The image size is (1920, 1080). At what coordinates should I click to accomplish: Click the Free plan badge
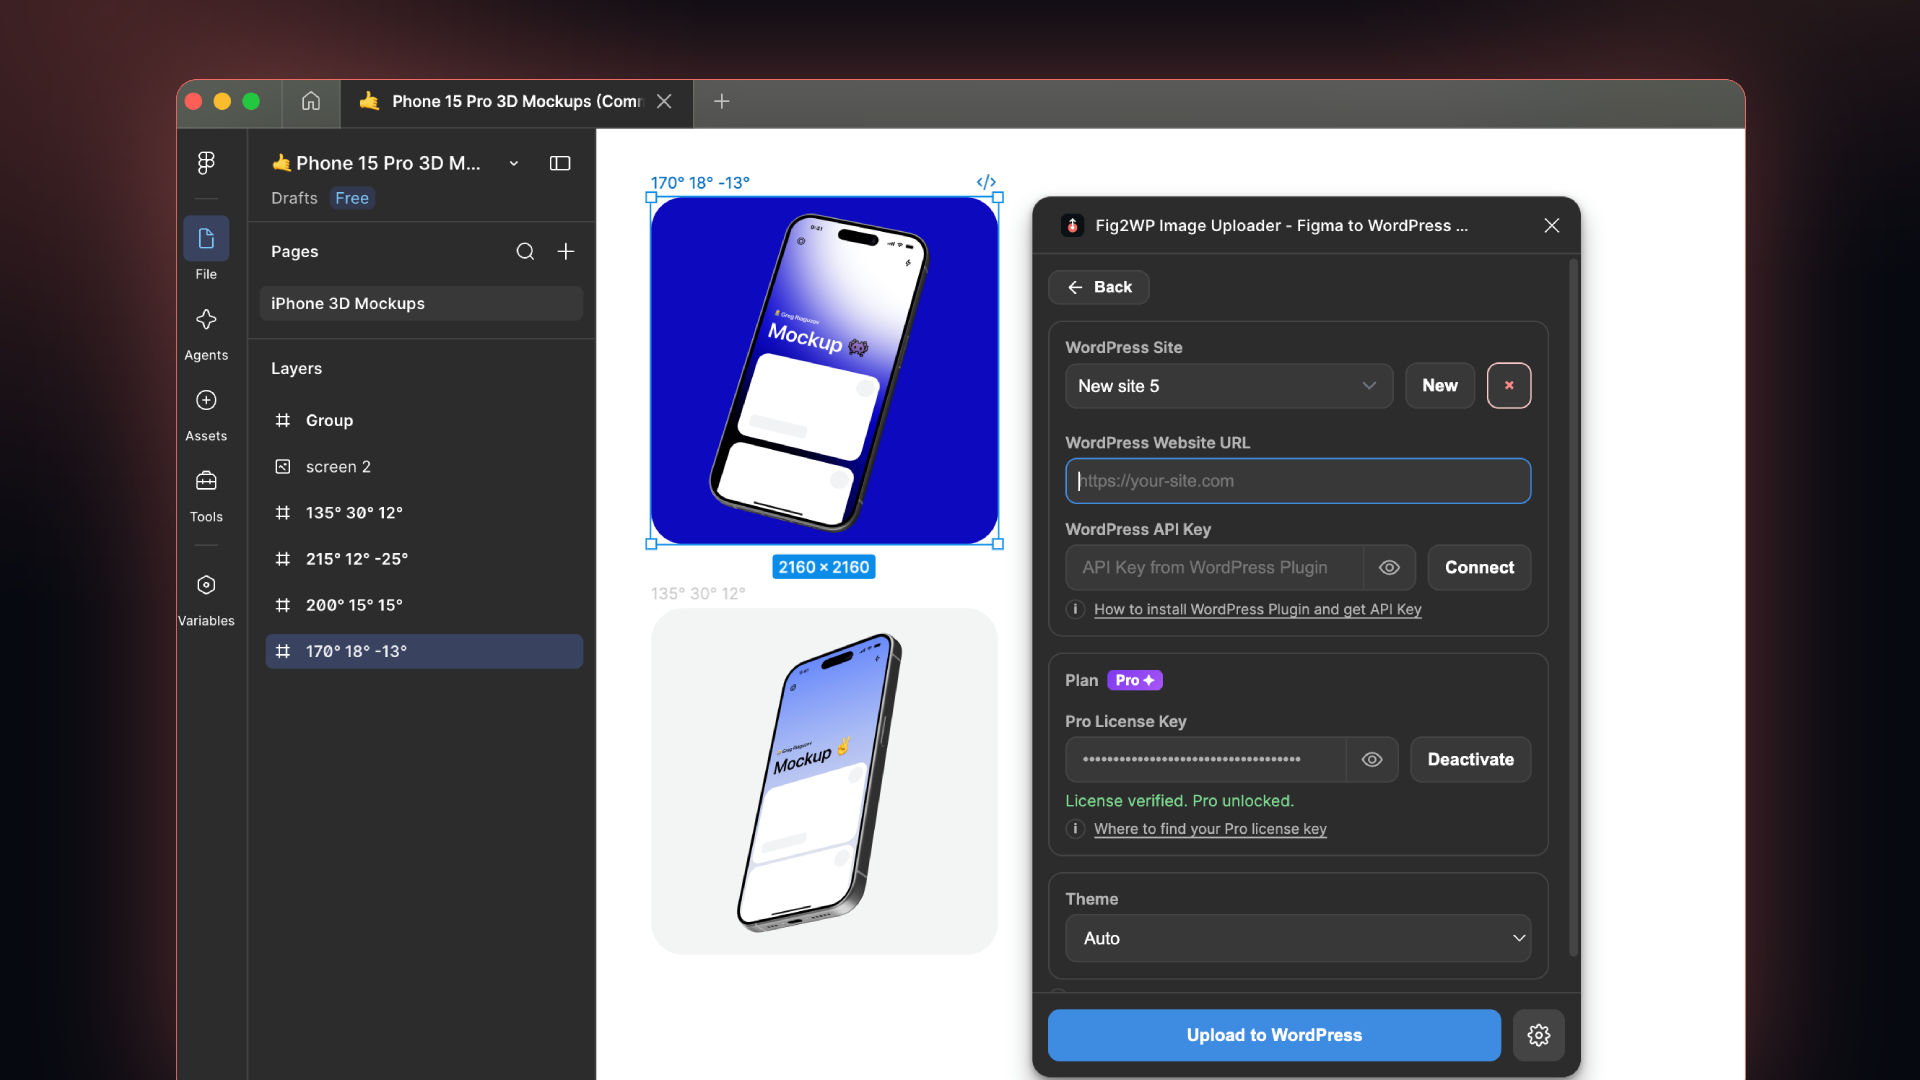tap(352, 198)
